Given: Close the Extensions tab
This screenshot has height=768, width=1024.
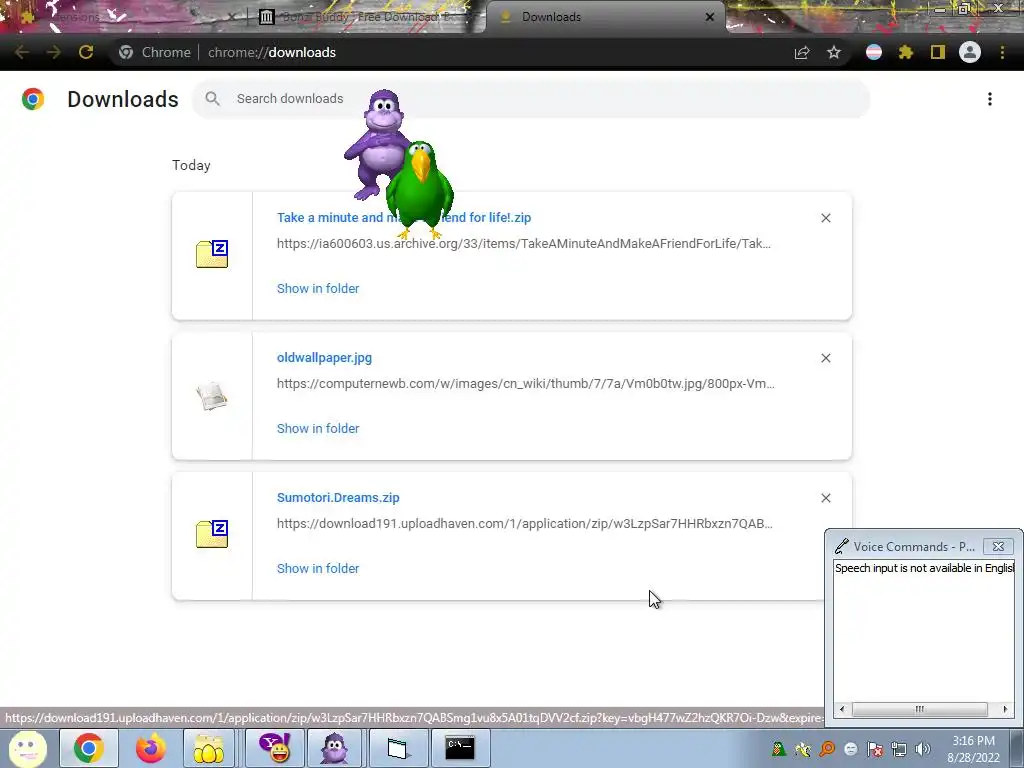Looking at the screenshot, I should pos(231,17).
